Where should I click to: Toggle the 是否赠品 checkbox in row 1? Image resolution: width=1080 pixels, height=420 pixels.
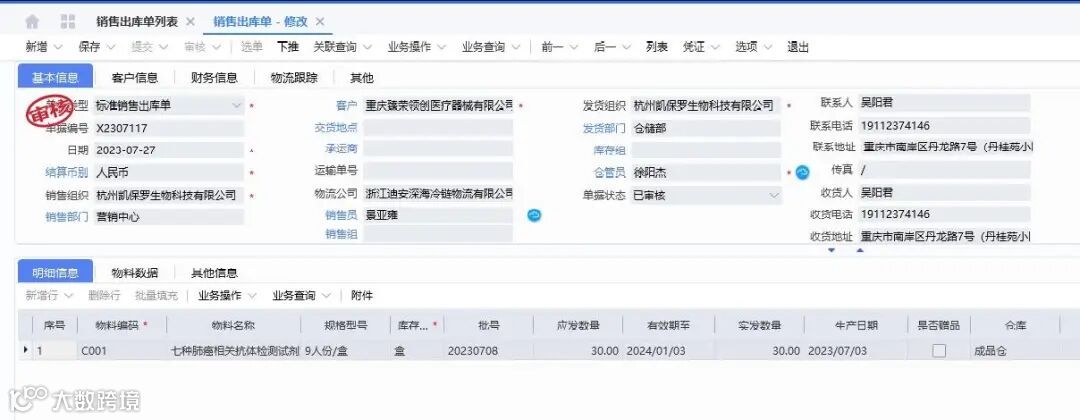[x=939, y=351]
